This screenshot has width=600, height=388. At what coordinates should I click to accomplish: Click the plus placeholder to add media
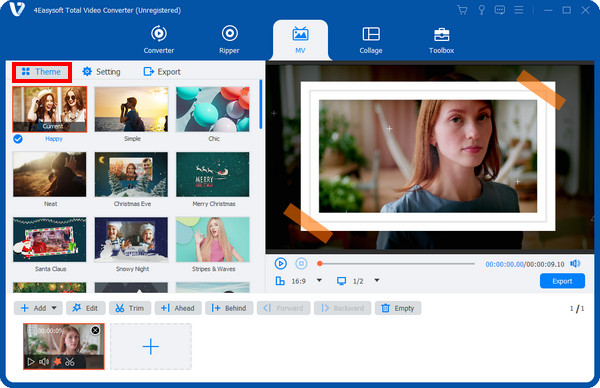click(151, 347)
